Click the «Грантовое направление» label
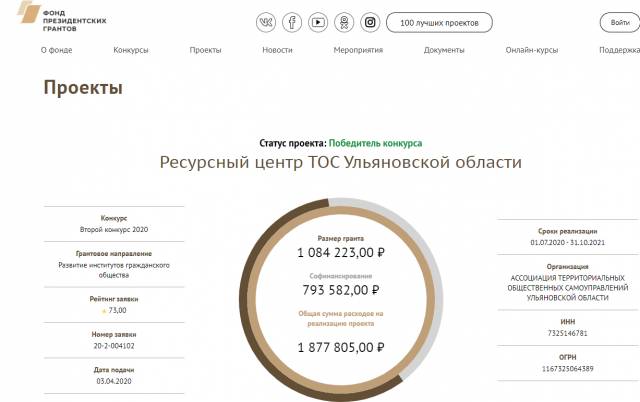 click(114, 253)
